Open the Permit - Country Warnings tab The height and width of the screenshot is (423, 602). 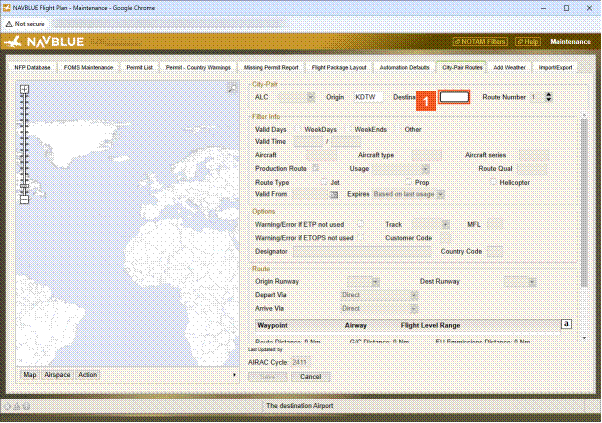[x=198, y=68]
